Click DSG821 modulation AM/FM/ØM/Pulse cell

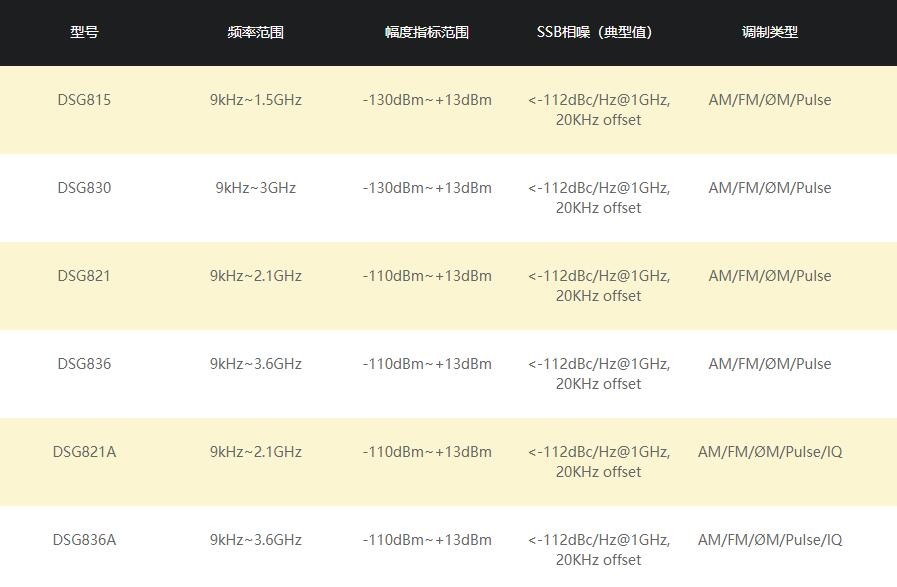point(770,276)
